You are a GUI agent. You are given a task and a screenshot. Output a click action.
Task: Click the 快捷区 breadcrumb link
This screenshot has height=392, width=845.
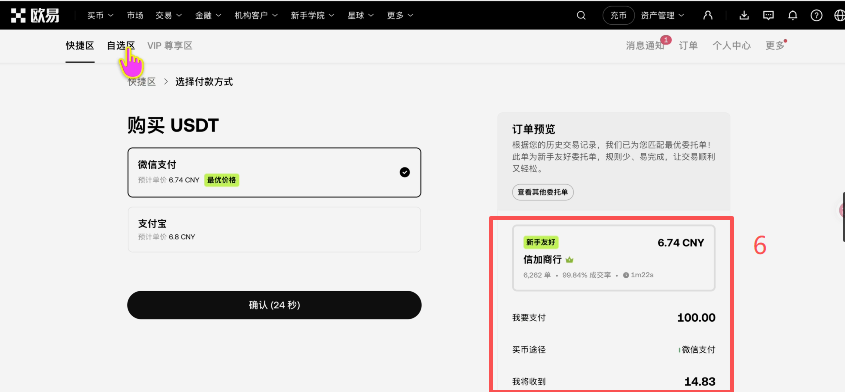point(142,82)
